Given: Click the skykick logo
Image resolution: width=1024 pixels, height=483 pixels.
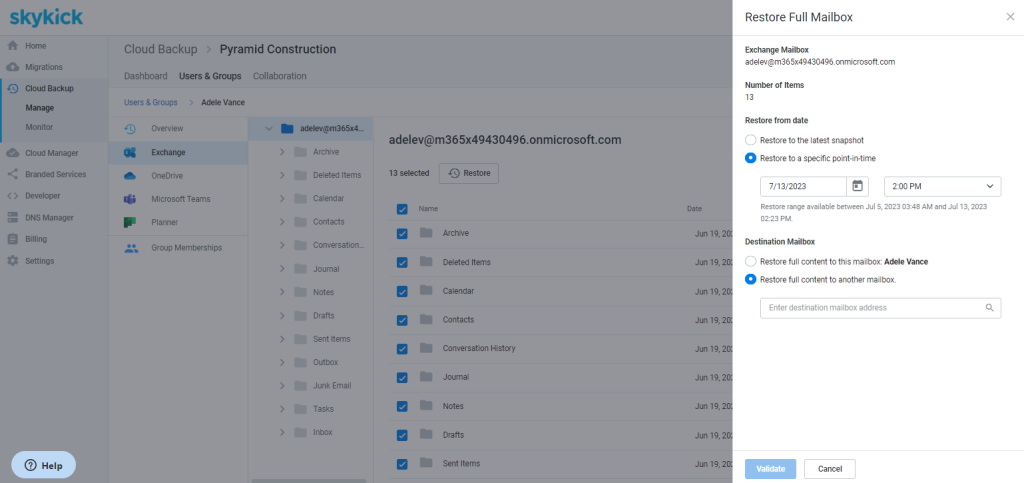Looking at the screenshot, I should 46,16.
